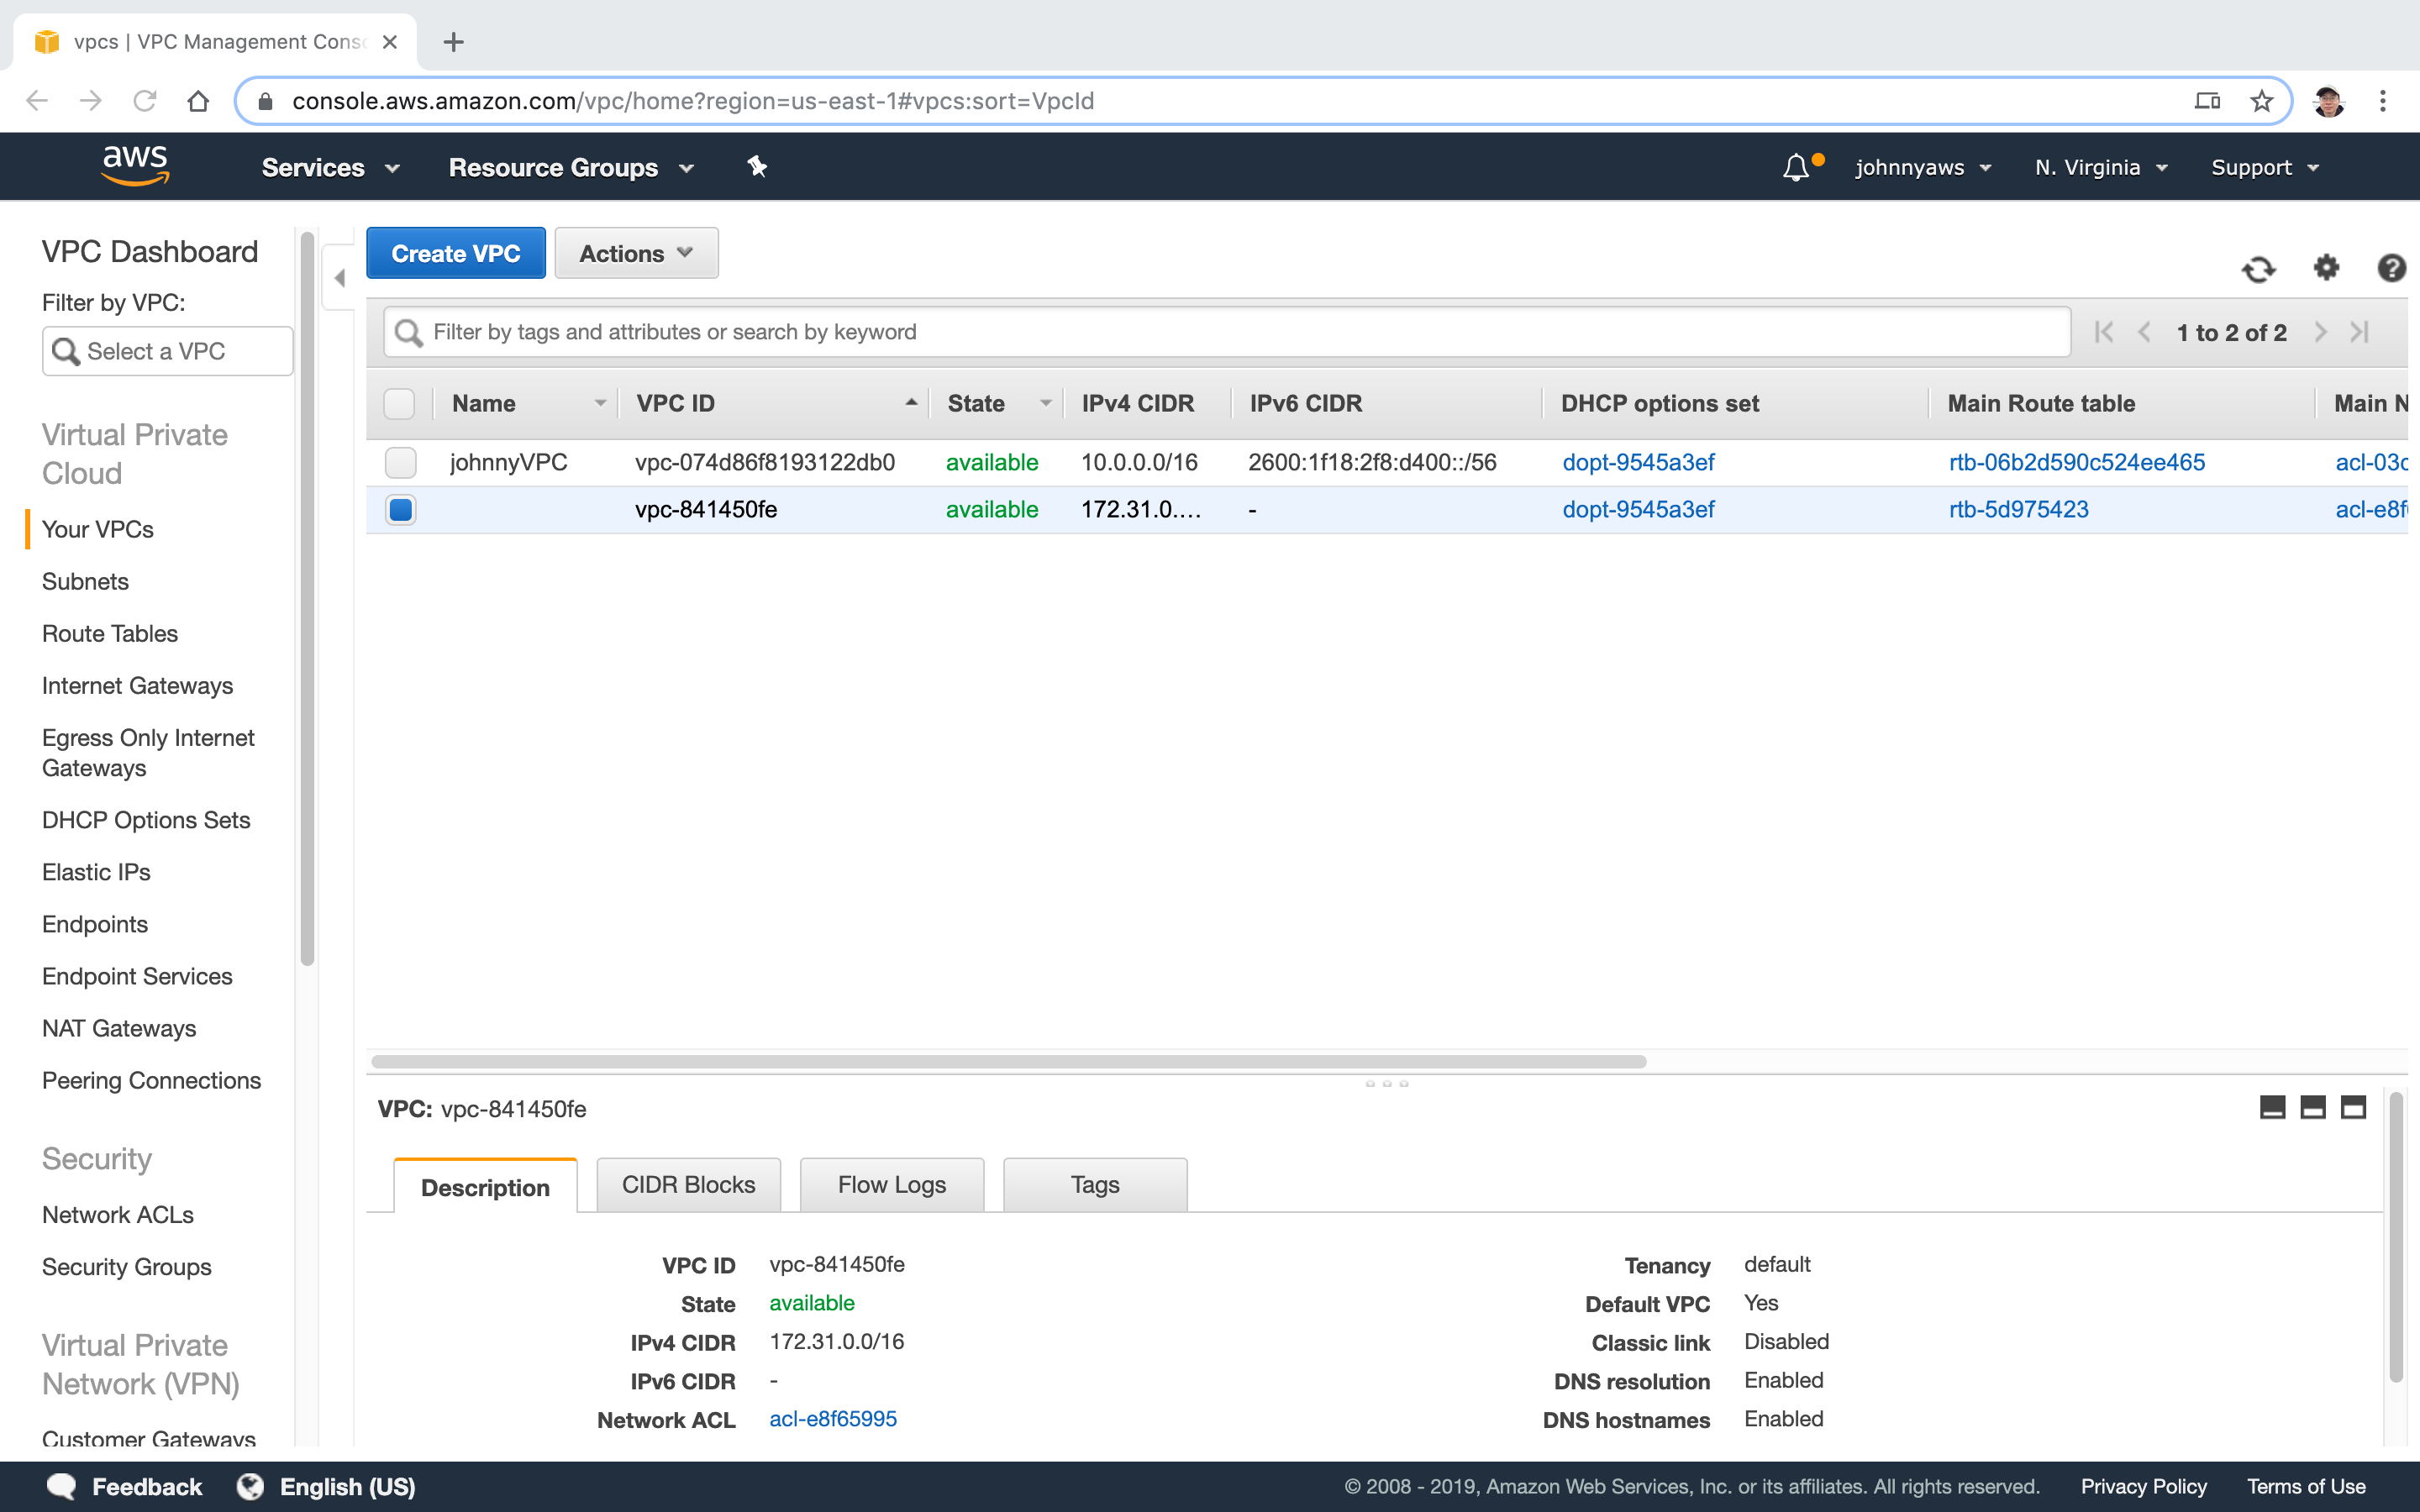
Task: Focus the Select a VPC filter field
Action: [x=167, y=351]
